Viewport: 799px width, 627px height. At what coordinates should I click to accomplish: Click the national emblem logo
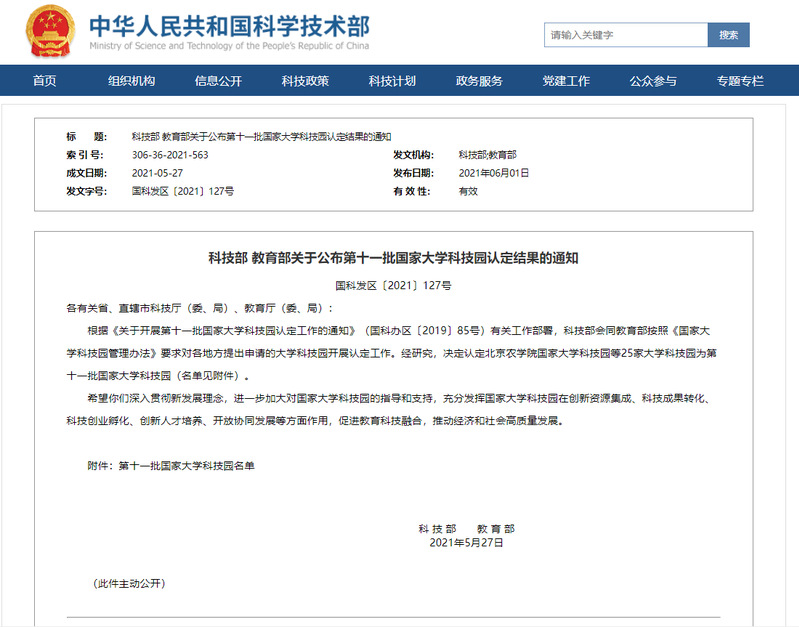click(48, 31)
